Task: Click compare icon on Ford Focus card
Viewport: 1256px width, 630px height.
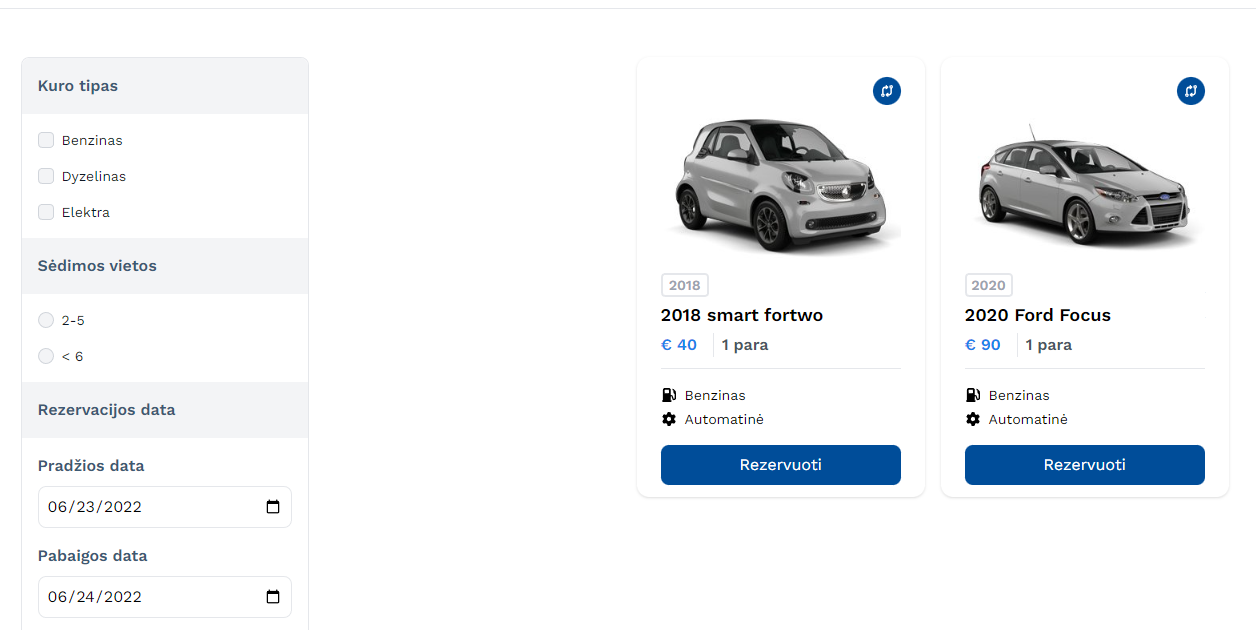Action: [1190, 91]
